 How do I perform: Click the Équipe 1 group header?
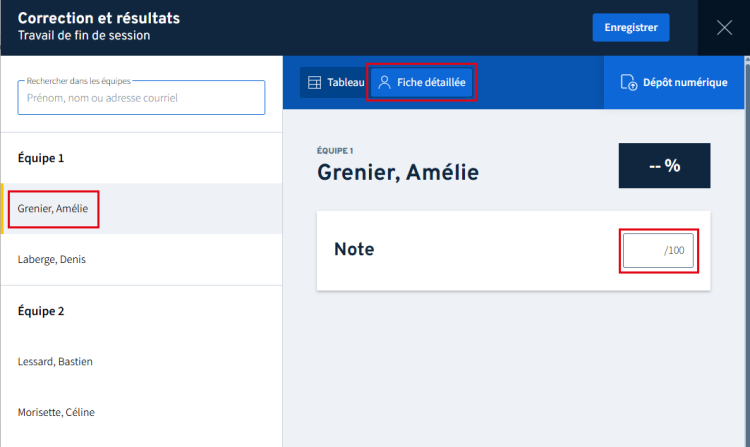click(x=41, y=158)
